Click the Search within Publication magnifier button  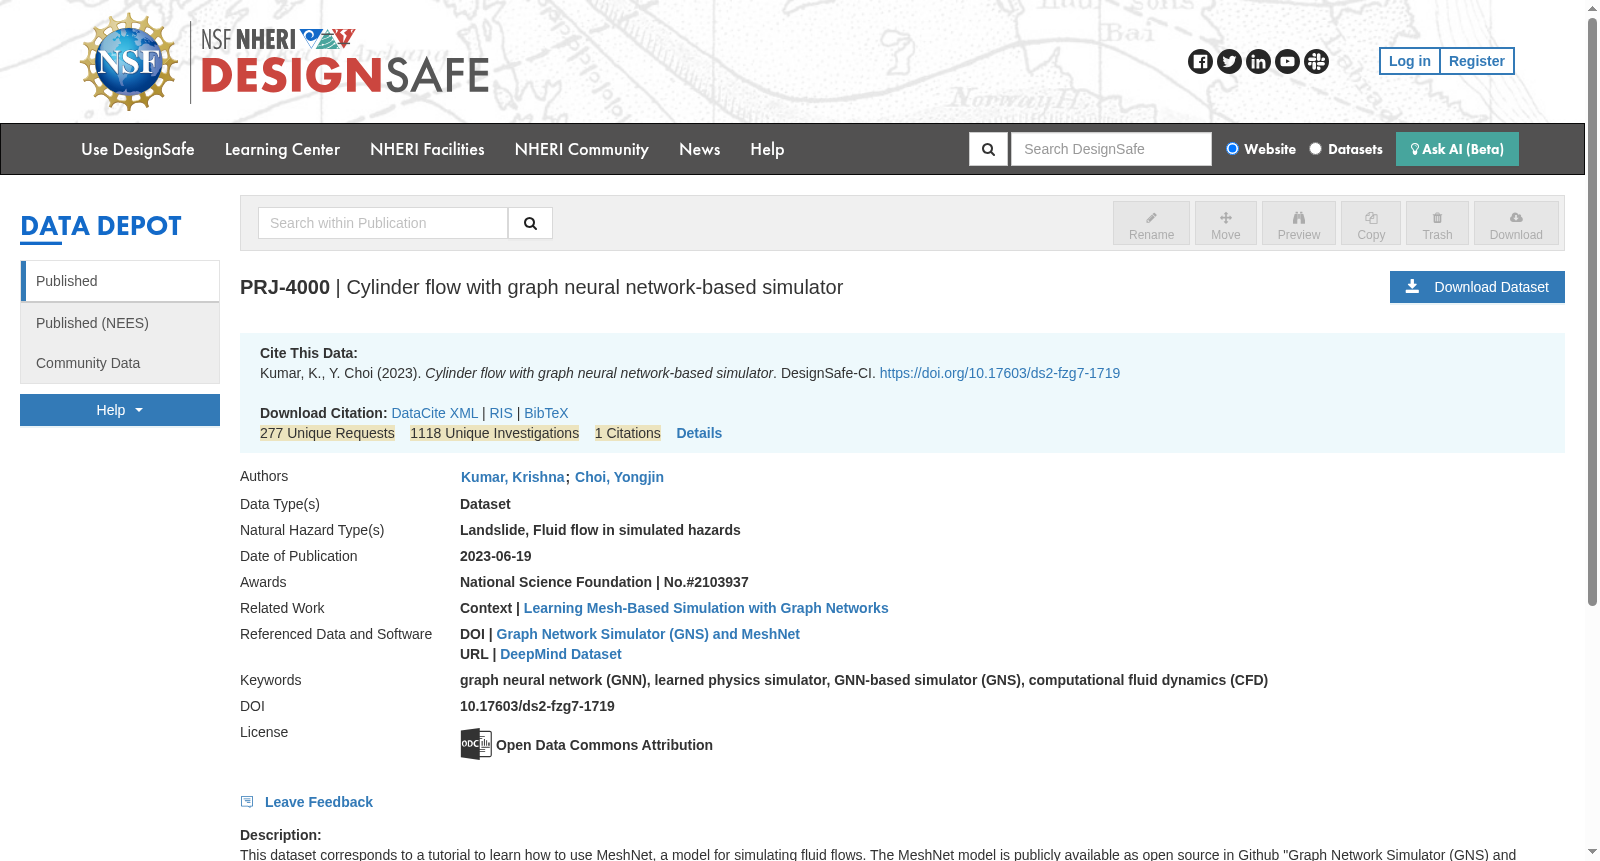point(530,223)
